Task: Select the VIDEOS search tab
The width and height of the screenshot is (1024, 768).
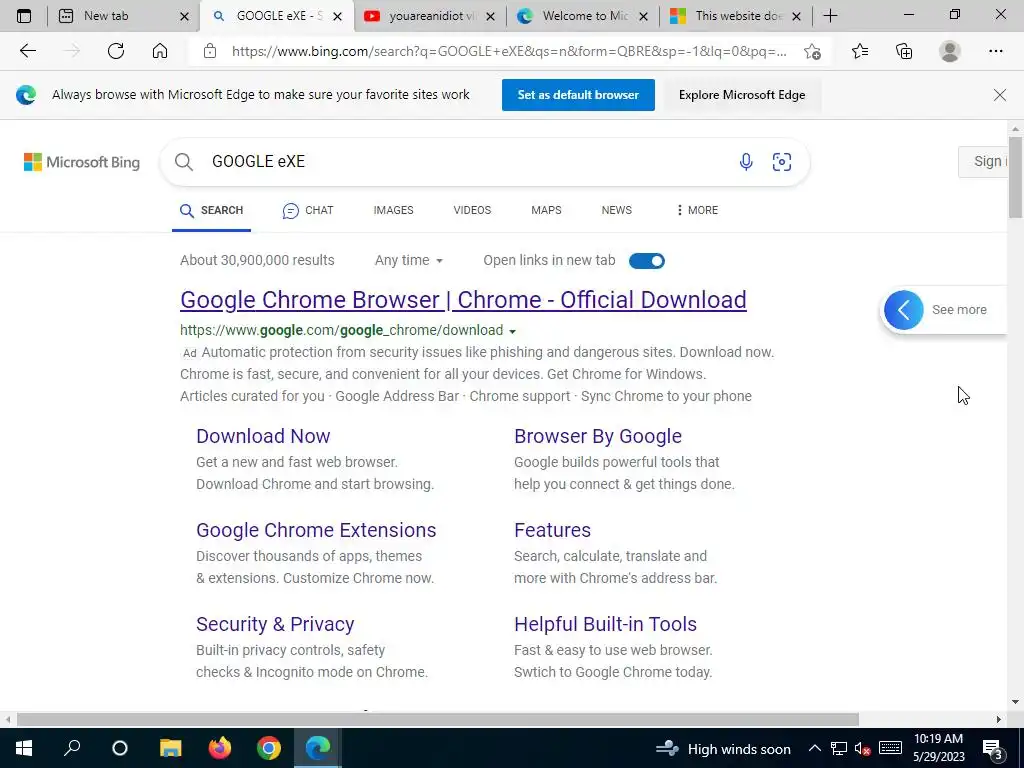Action: 472,210
